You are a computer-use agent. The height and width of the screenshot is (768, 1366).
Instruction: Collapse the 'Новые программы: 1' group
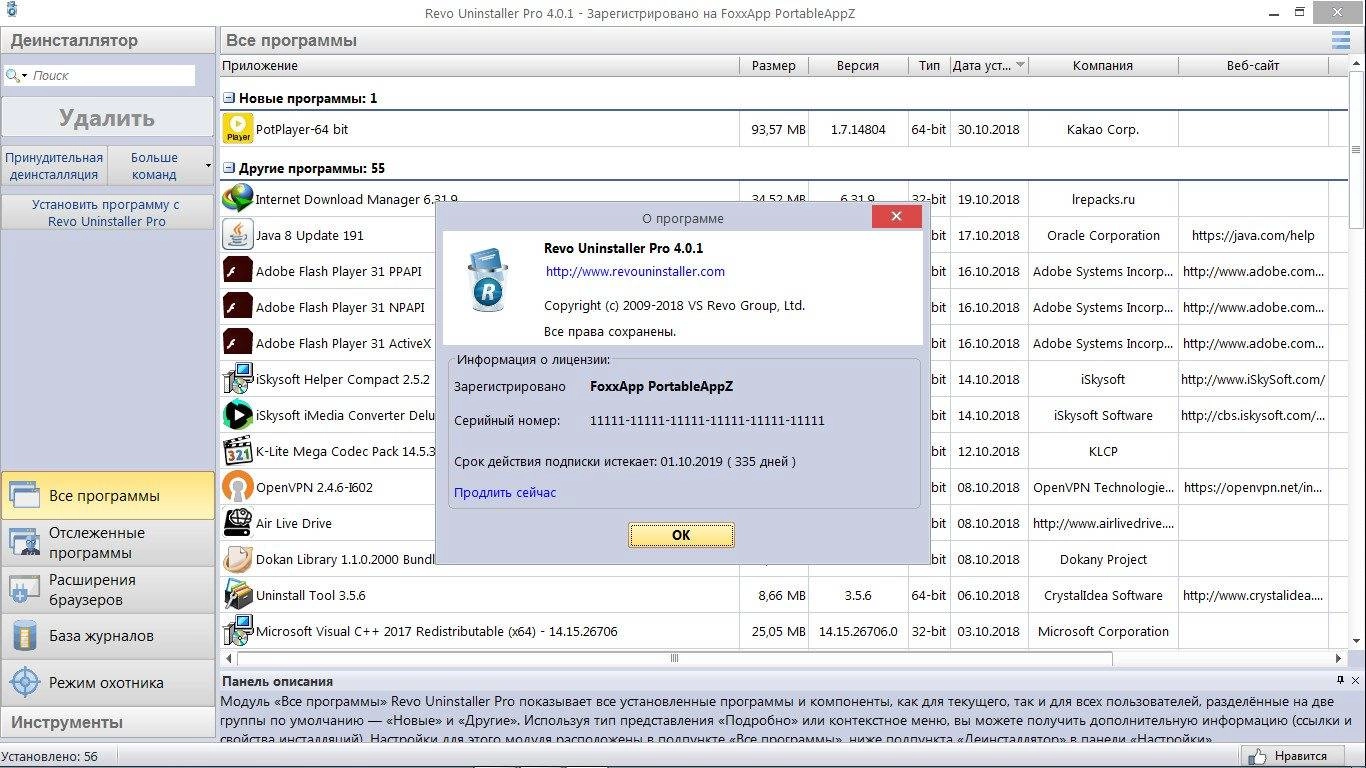[229, 98]
